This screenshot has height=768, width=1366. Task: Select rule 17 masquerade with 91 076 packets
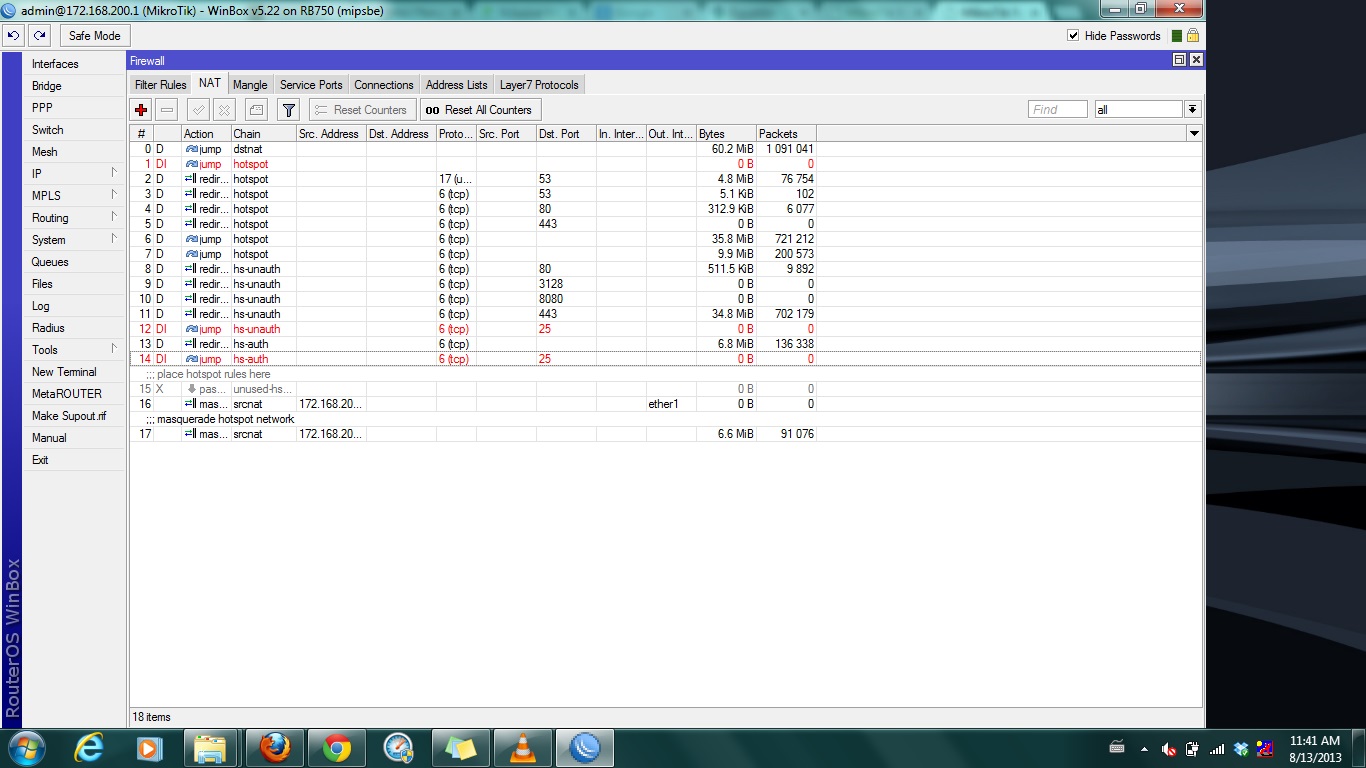(666, 434)
